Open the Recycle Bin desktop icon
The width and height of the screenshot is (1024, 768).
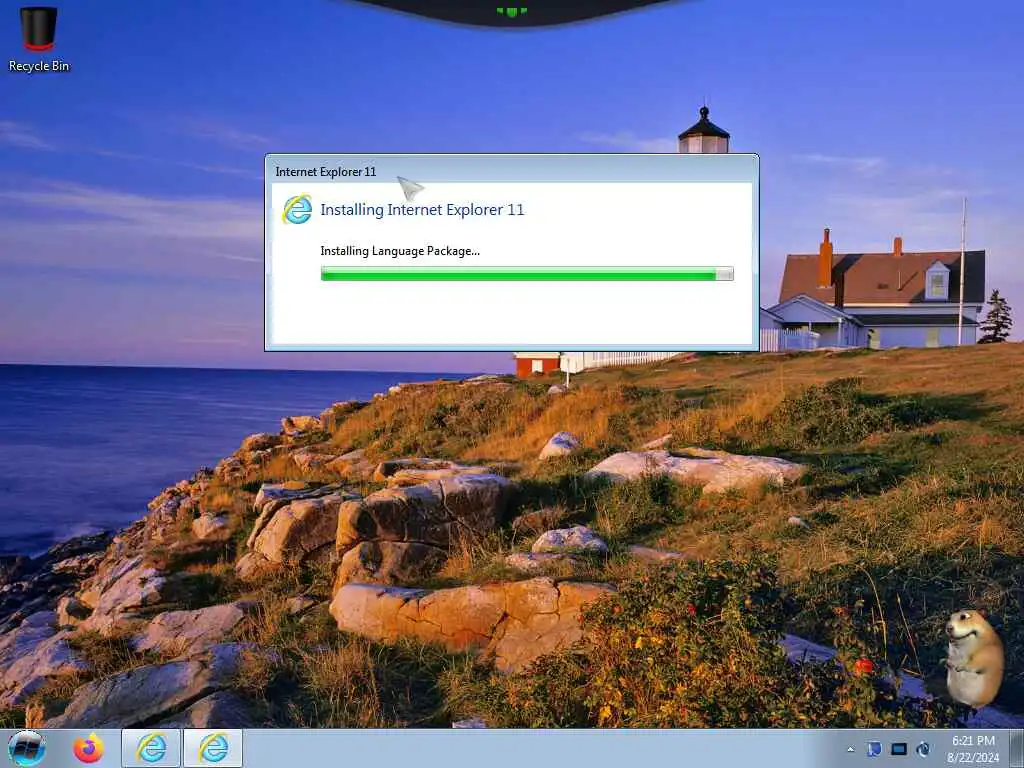(x=39, y=39)
